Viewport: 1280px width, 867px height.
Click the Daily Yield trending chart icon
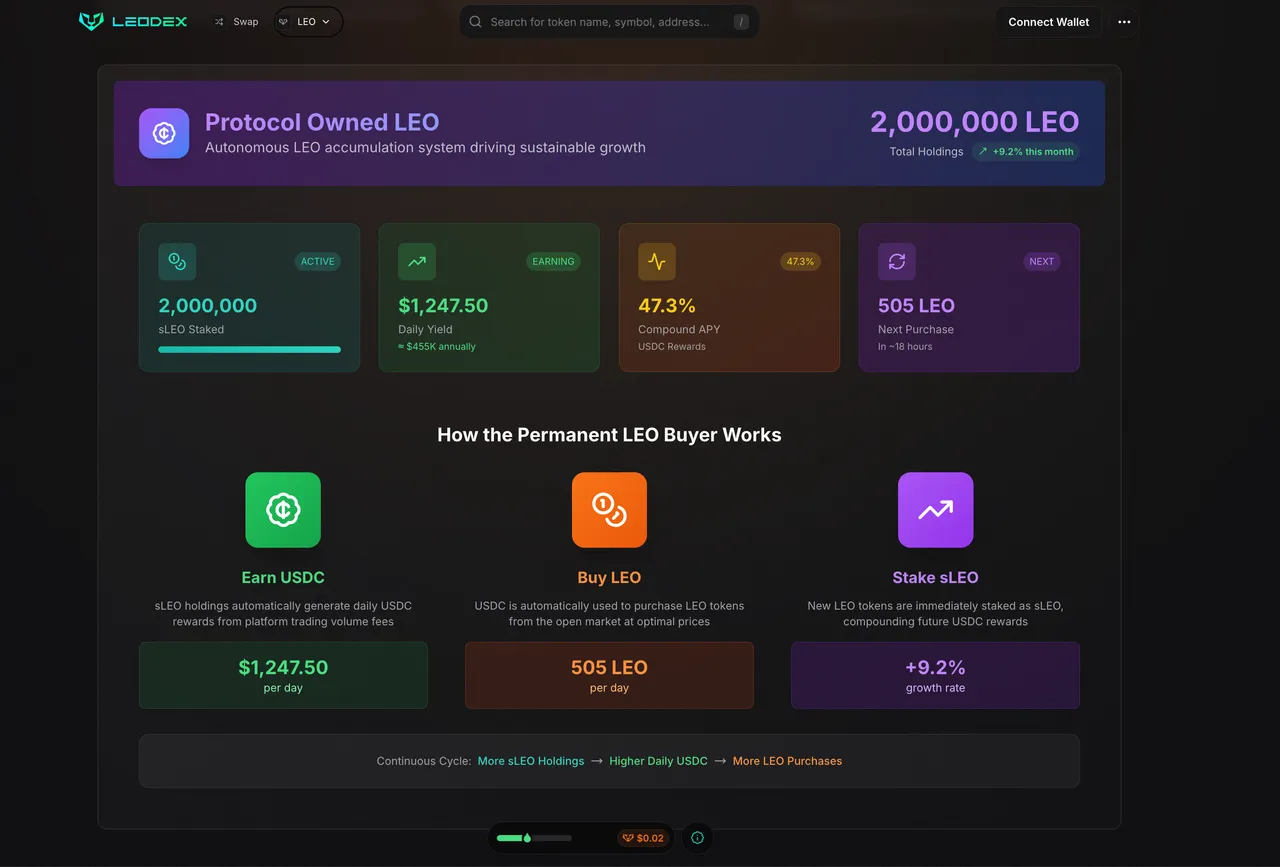(x=417, y=261)
